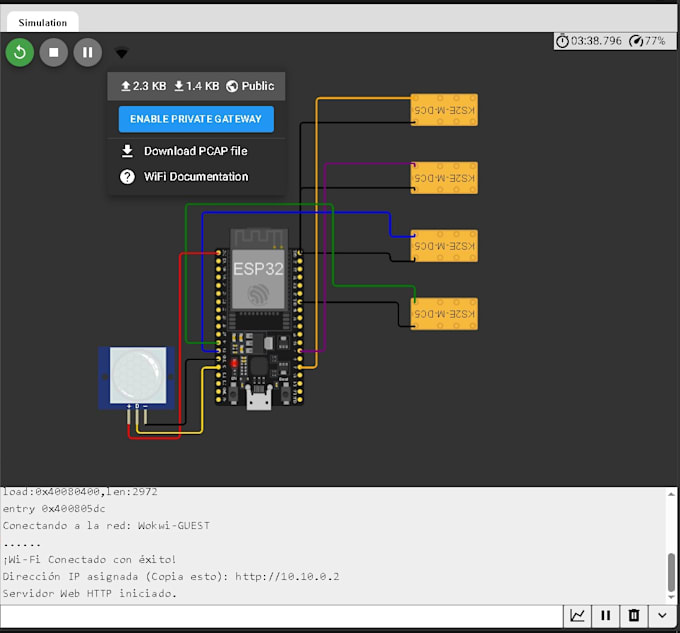Switch to the Simulation tab
680x633 pixels.
pyautogui.click(x=42, y=23)
